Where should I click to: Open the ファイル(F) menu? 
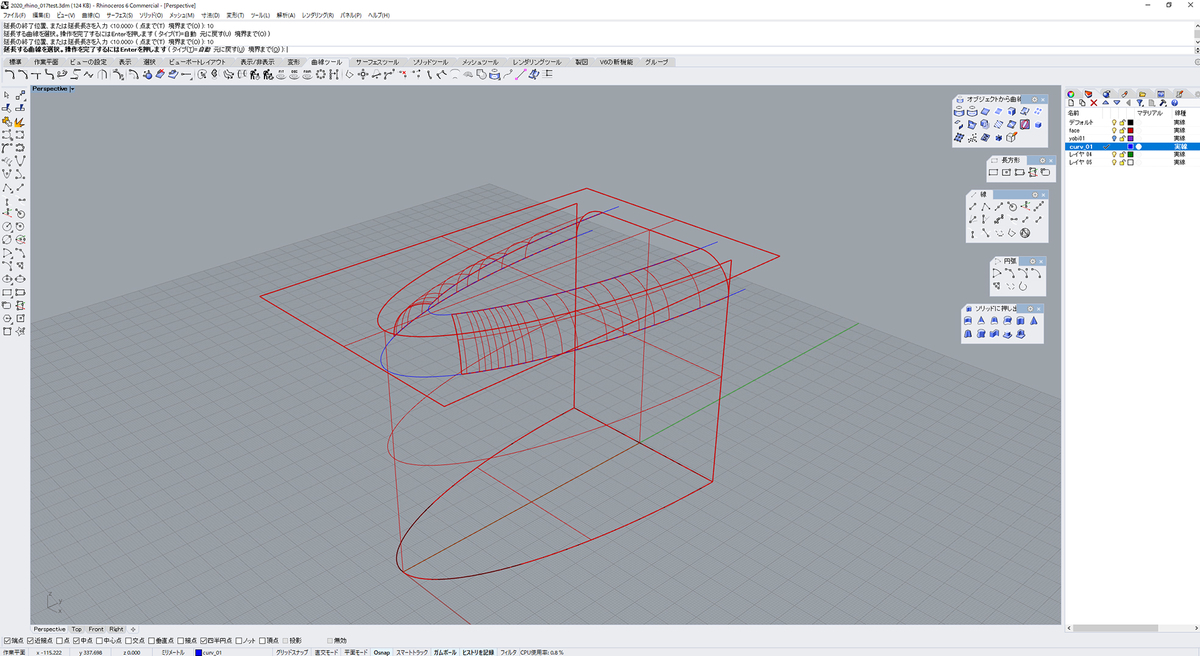[15, 16]
